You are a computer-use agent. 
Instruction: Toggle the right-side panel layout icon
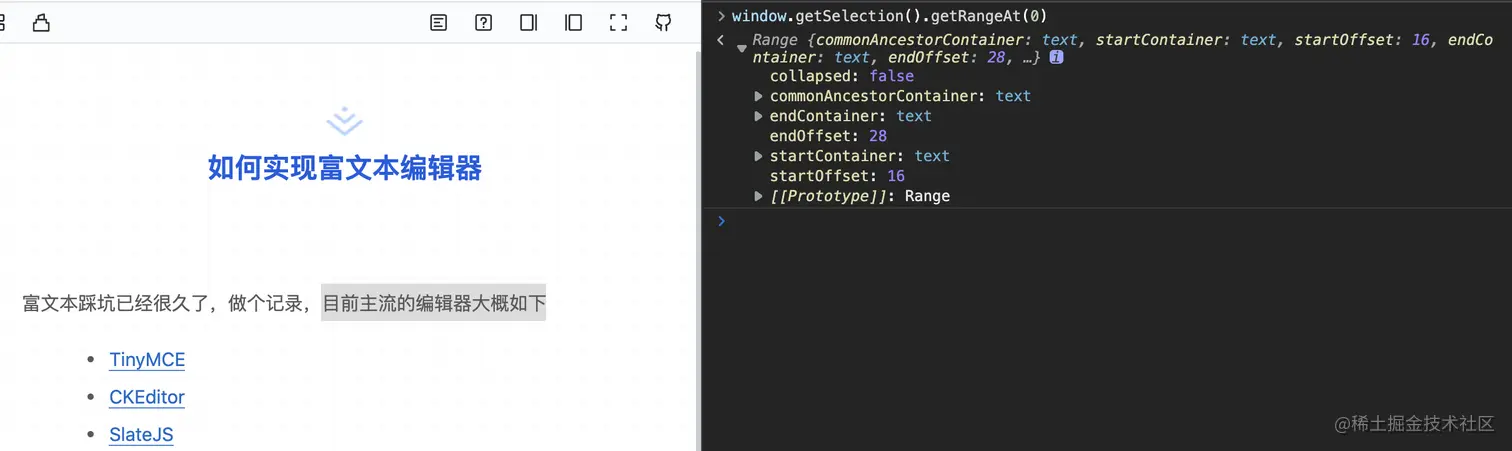click(529, 22)
